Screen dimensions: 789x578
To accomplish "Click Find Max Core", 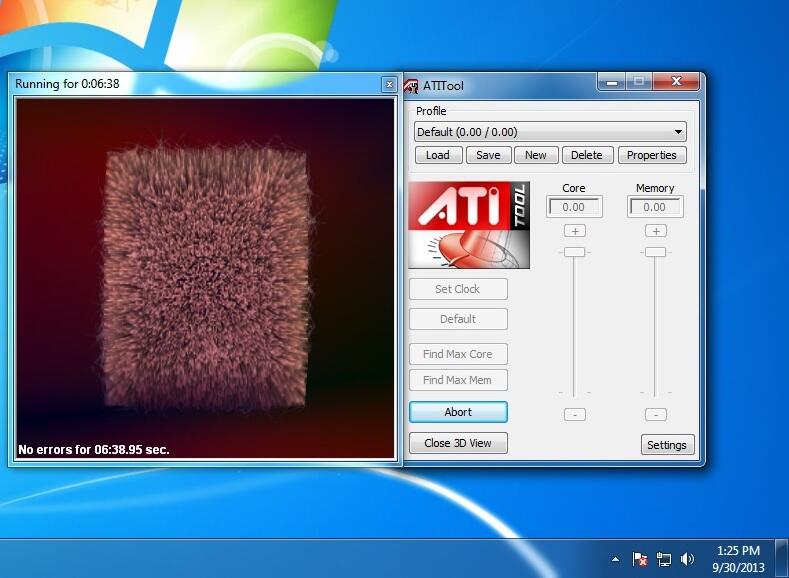I will (458, 354).
